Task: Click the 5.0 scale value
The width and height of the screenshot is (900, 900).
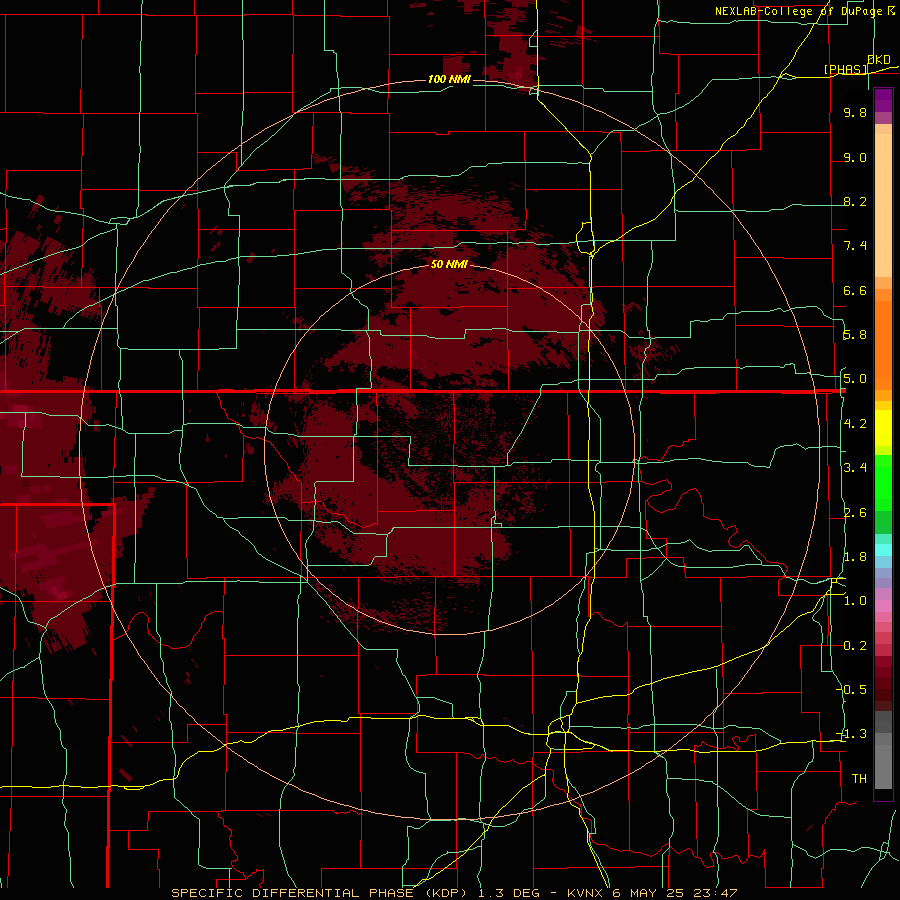Action: coord(855,379)
